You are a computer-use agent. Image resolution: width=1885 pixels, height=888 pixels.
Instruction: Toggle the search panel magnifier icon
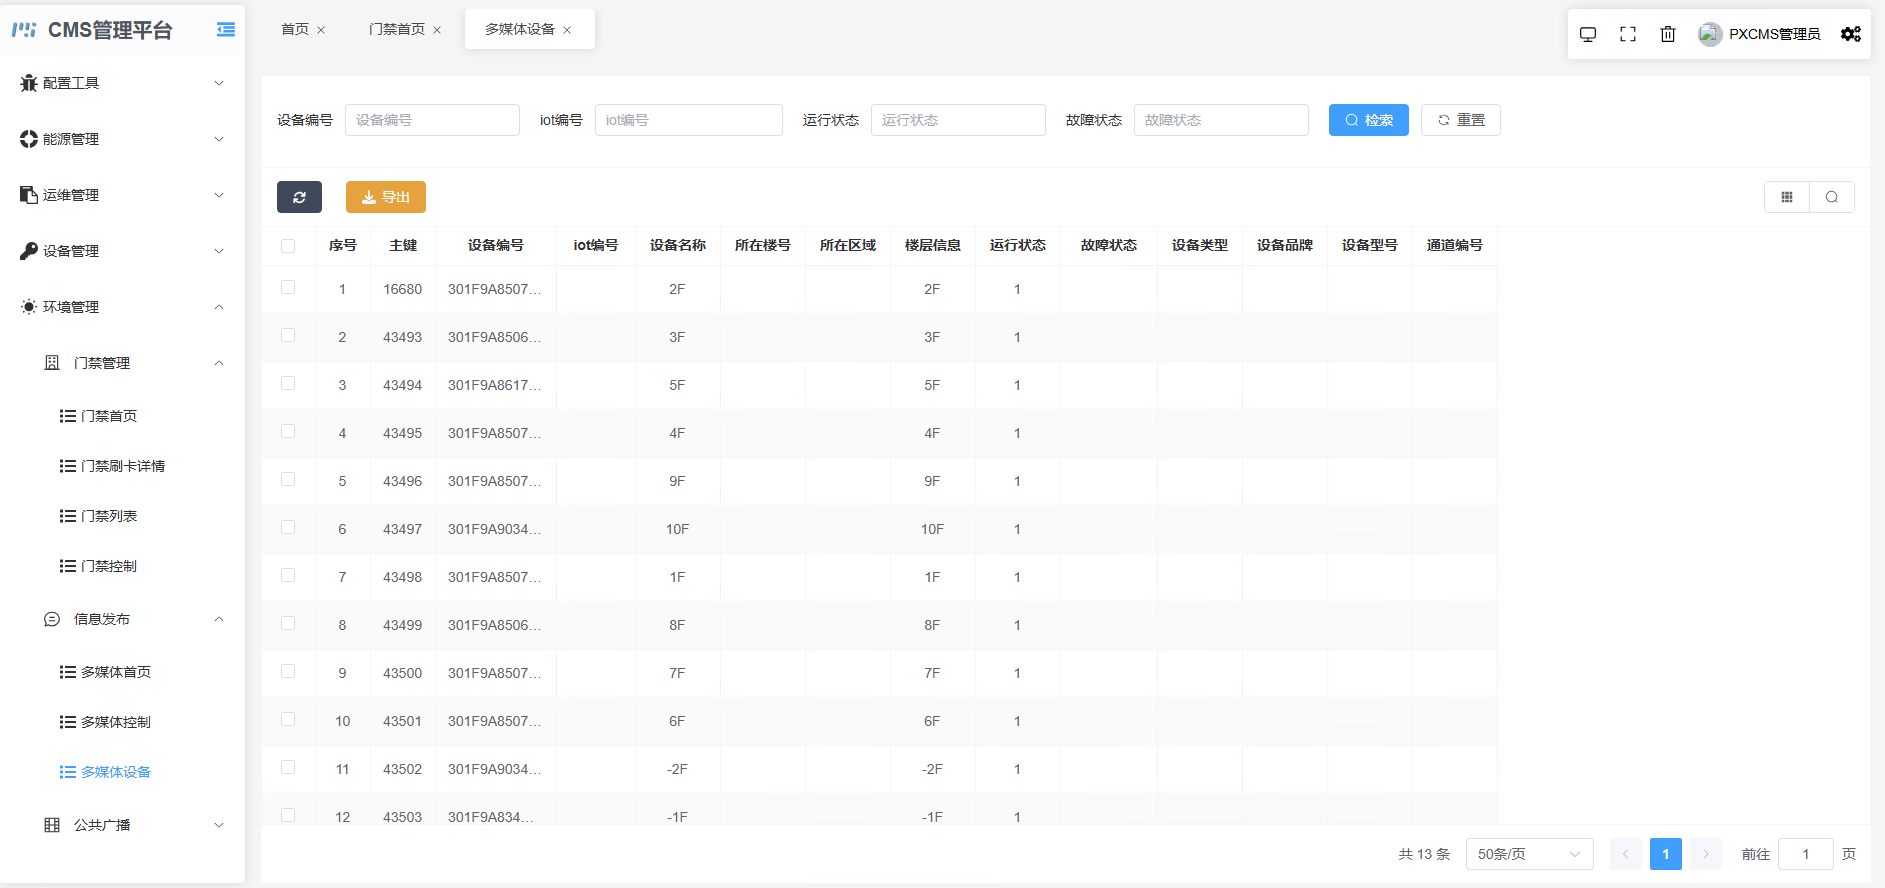click(x=1832, y=197)
